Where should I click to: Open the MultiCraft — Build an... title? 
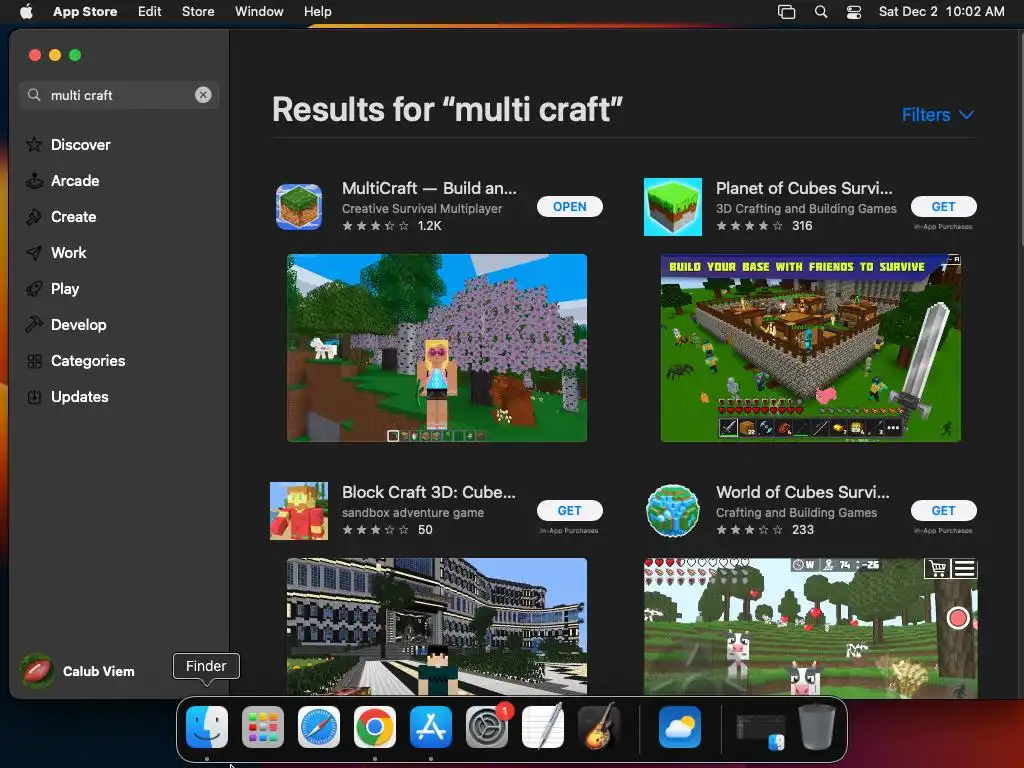click(429, 188)
